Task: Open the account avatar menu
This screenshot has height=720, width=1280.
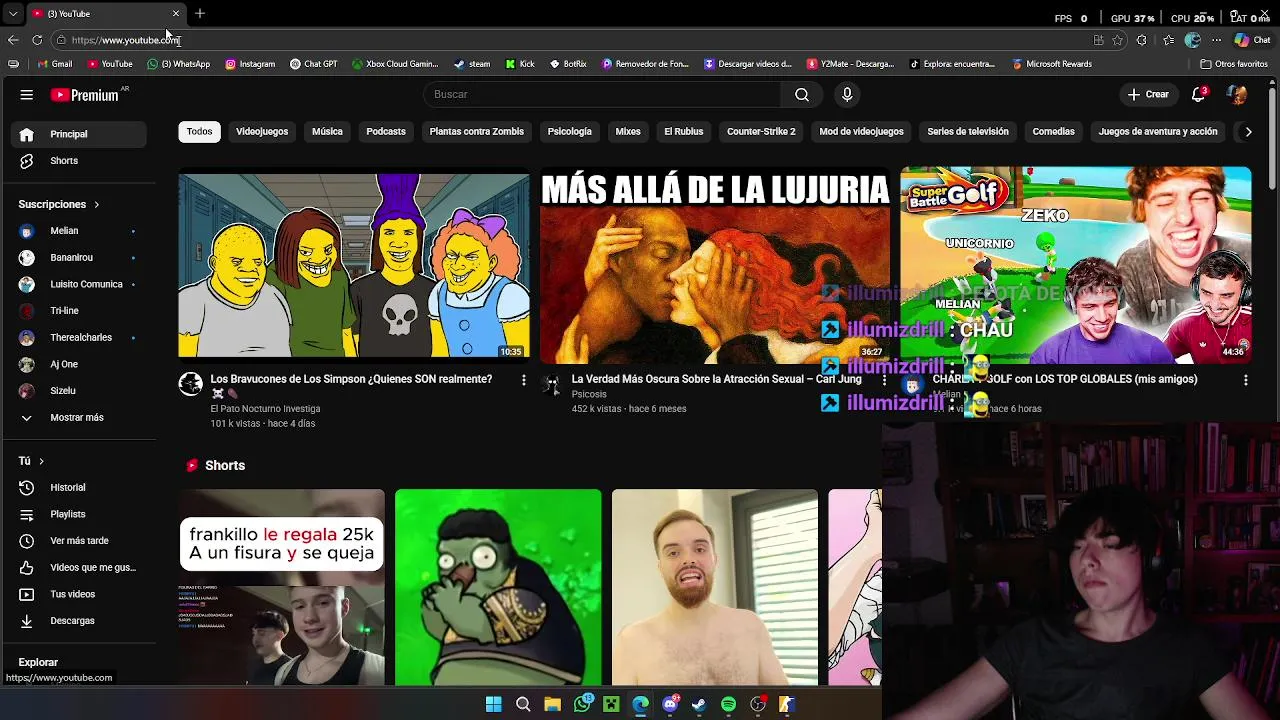Action: click(1237, 94)
